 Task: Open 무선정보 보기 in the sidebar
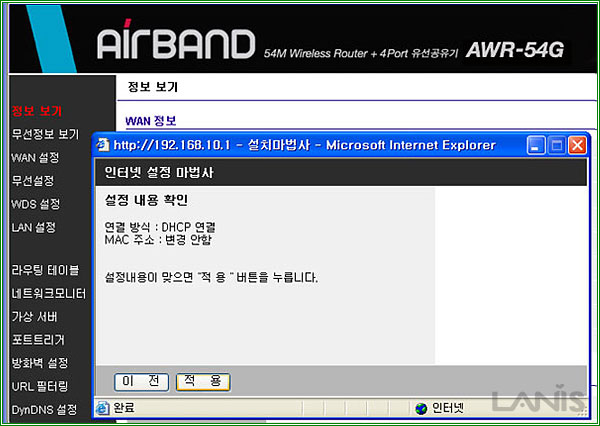tap(45, 134)
